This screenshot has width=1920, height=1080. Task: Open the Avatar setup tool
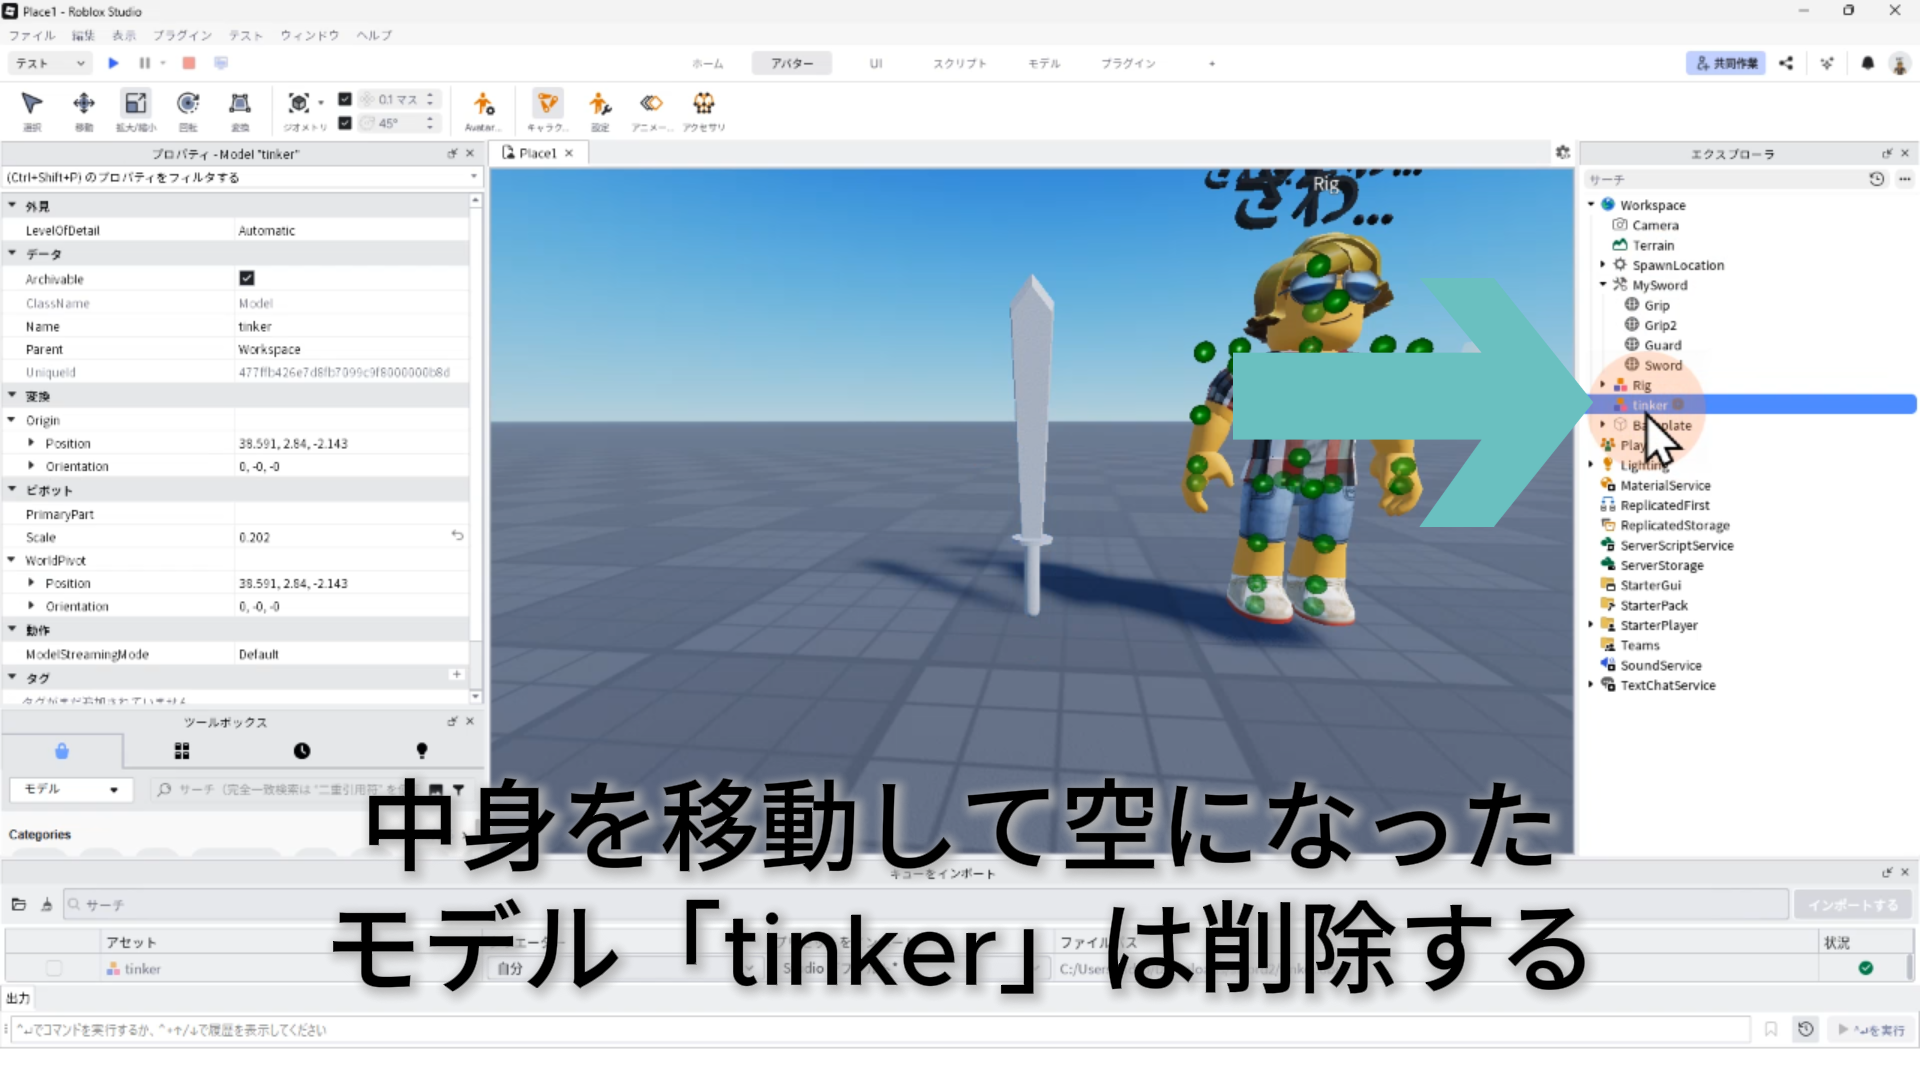(483, 104)
